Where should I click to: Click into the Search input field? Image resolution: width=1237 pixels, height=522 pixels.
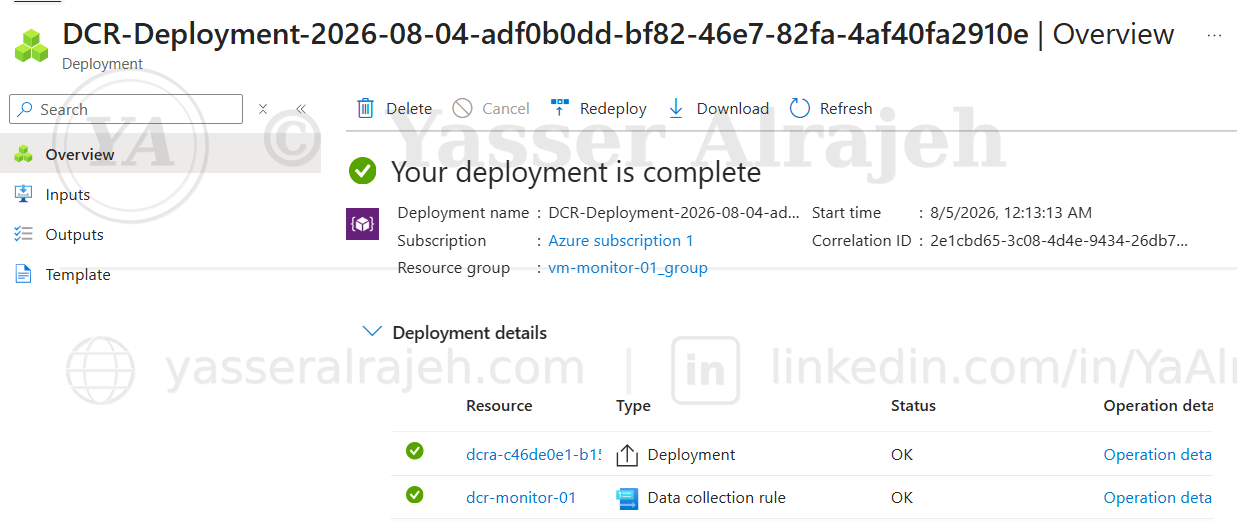click(x=126, y=109)
